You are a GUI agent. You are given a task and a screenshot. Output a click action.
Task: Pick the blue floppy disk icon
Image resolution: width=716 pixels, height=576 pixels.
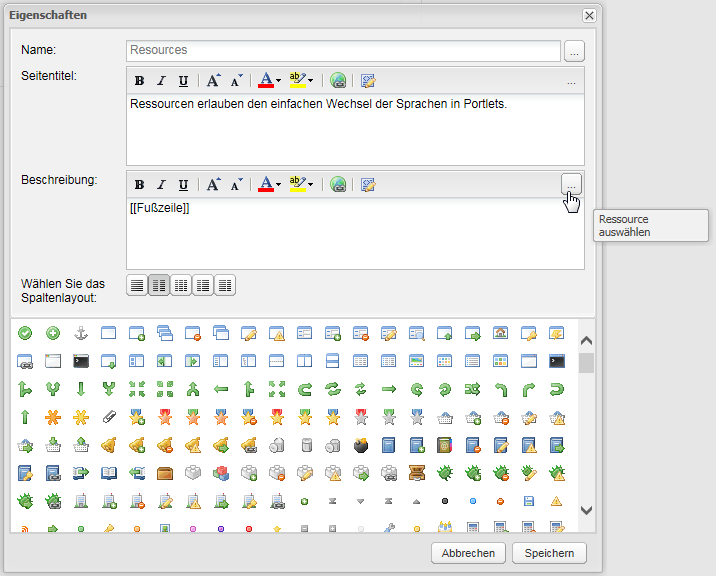(528, 501)
